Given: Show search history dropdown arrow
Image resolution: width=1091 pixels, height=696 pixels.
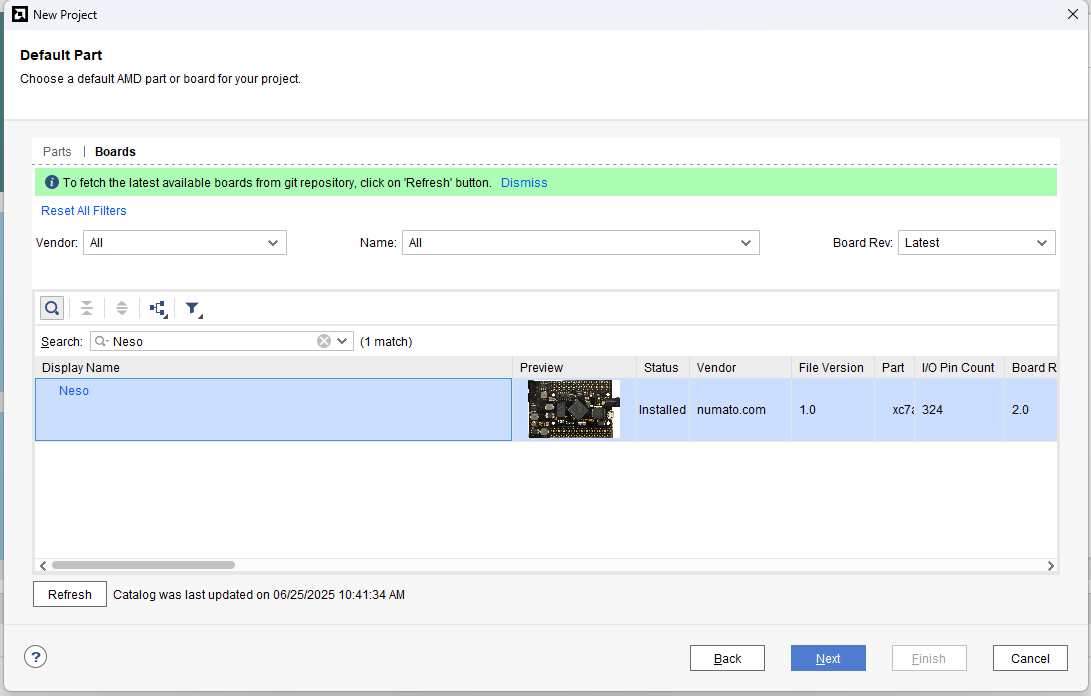Looking at the screenshot, I should (x=343, y=341).
